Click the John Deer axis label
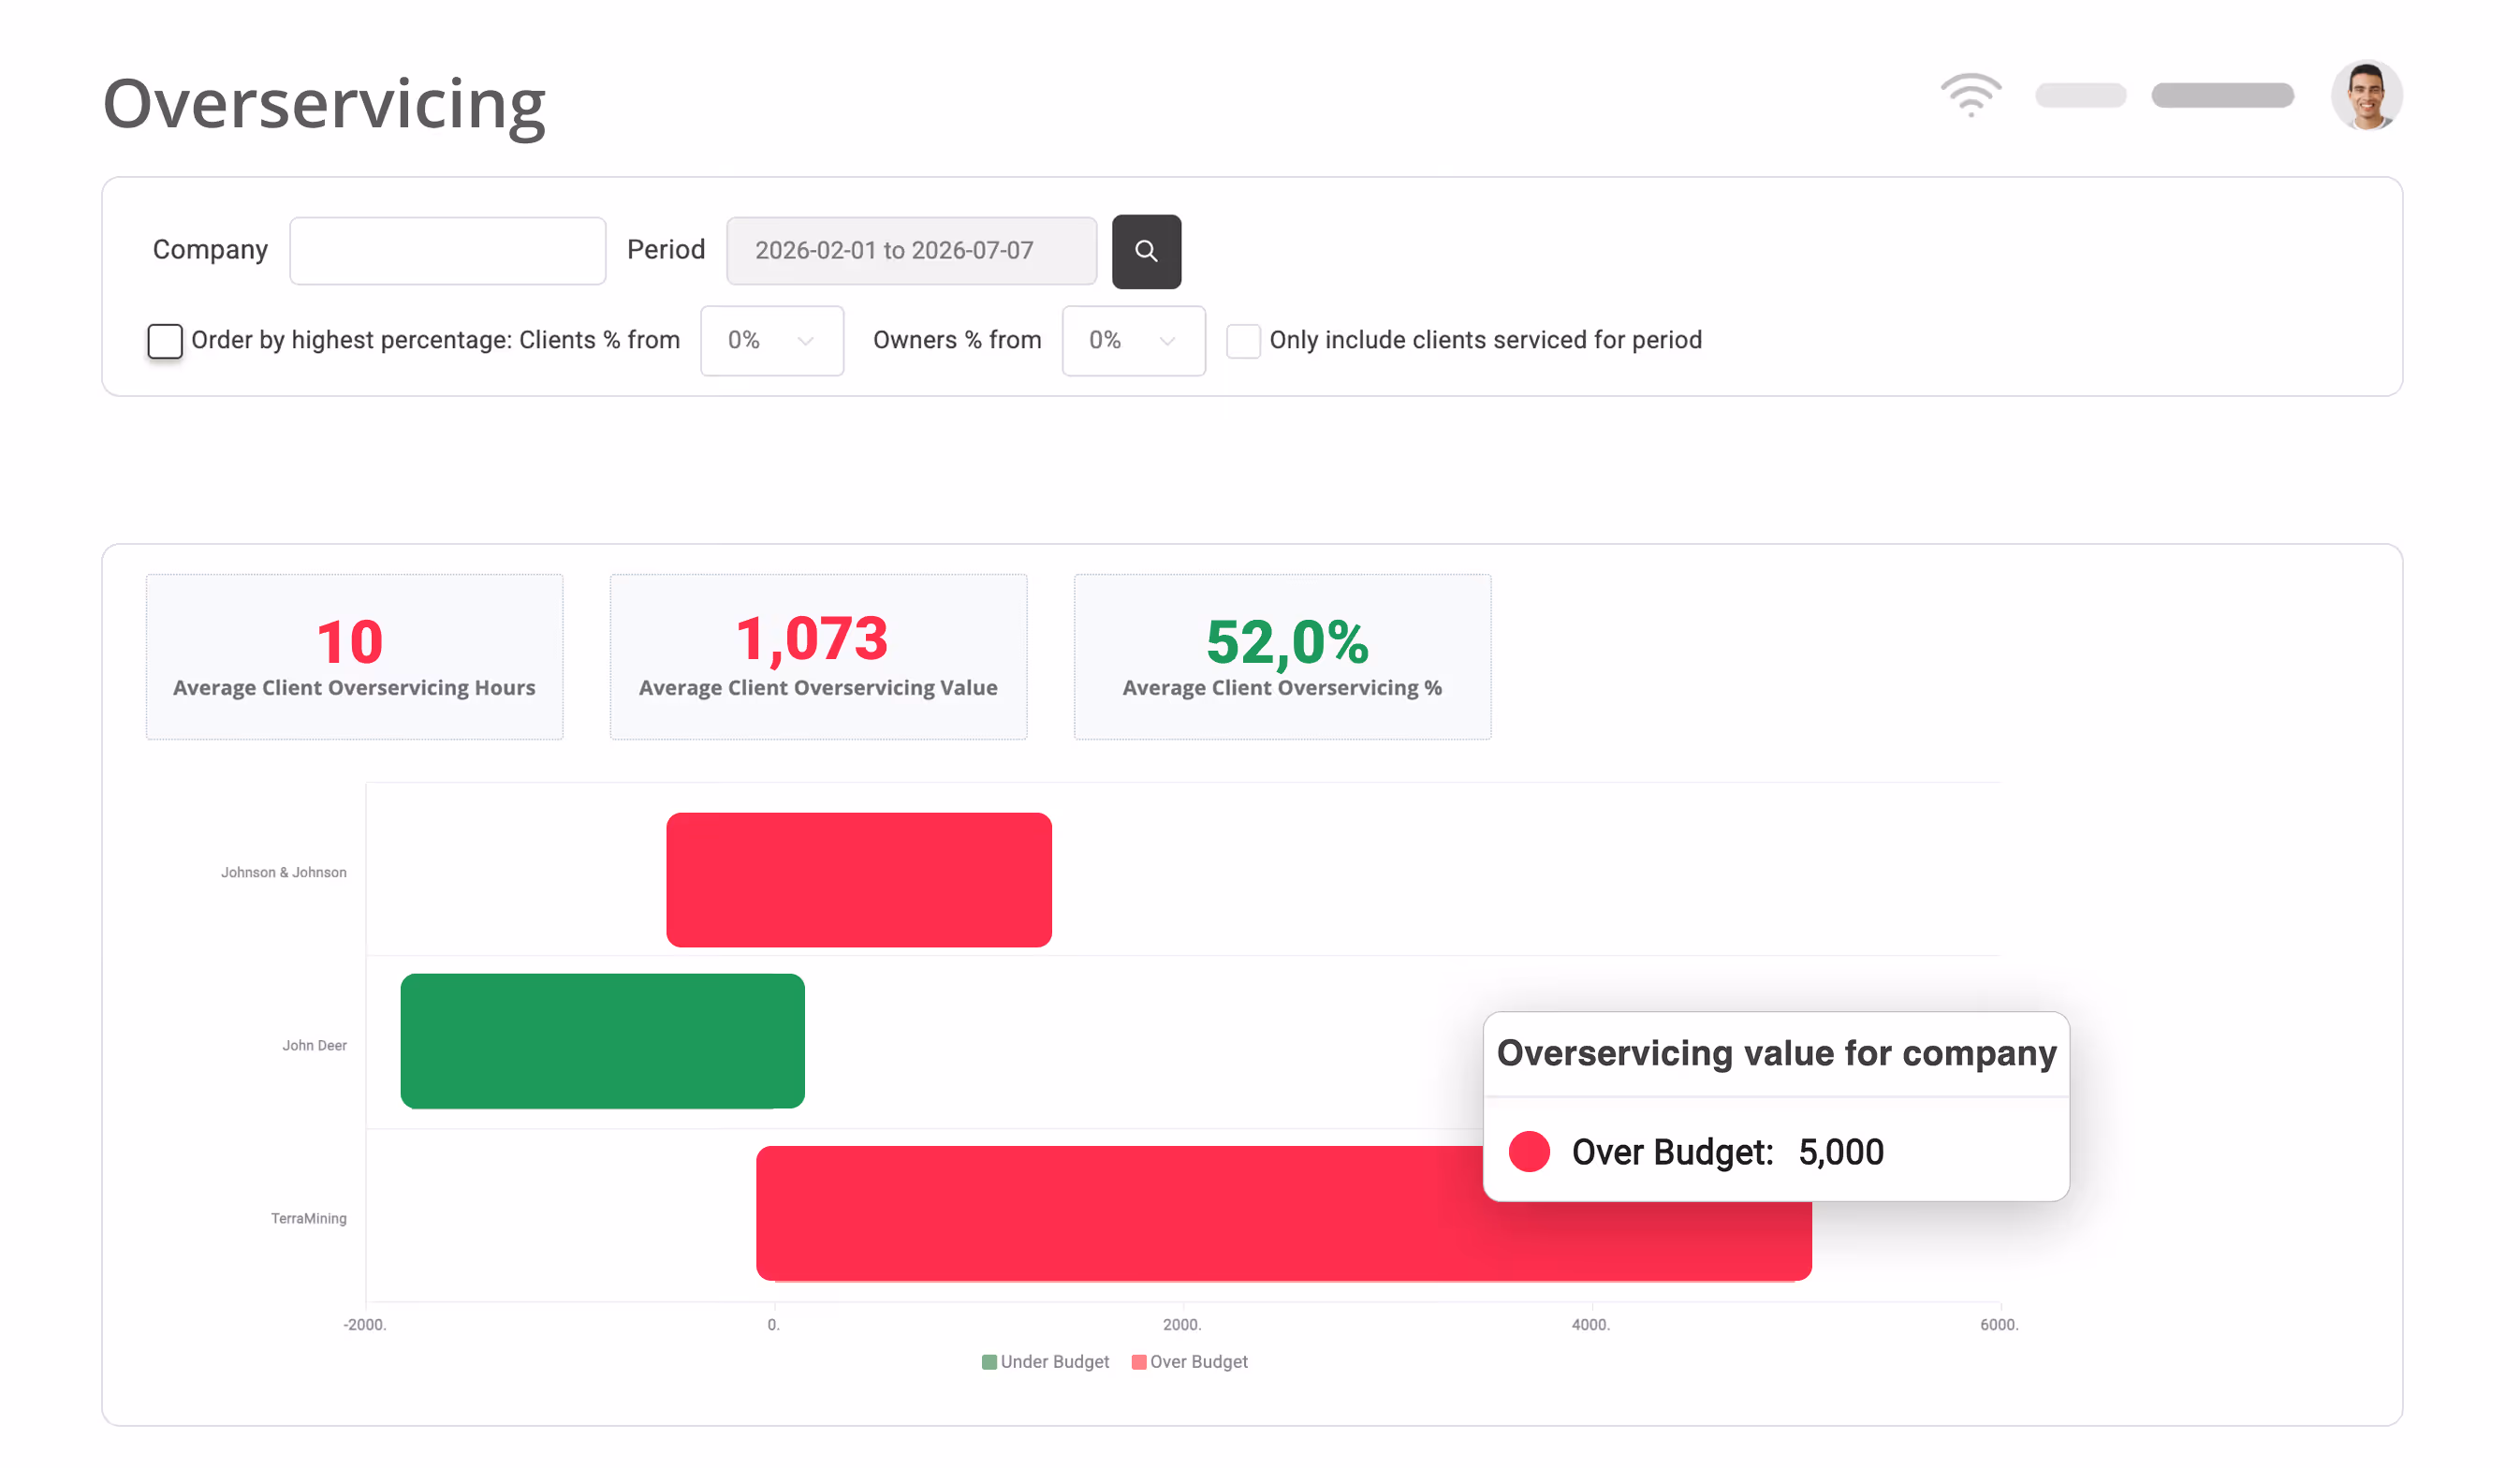 (314, 1045)
